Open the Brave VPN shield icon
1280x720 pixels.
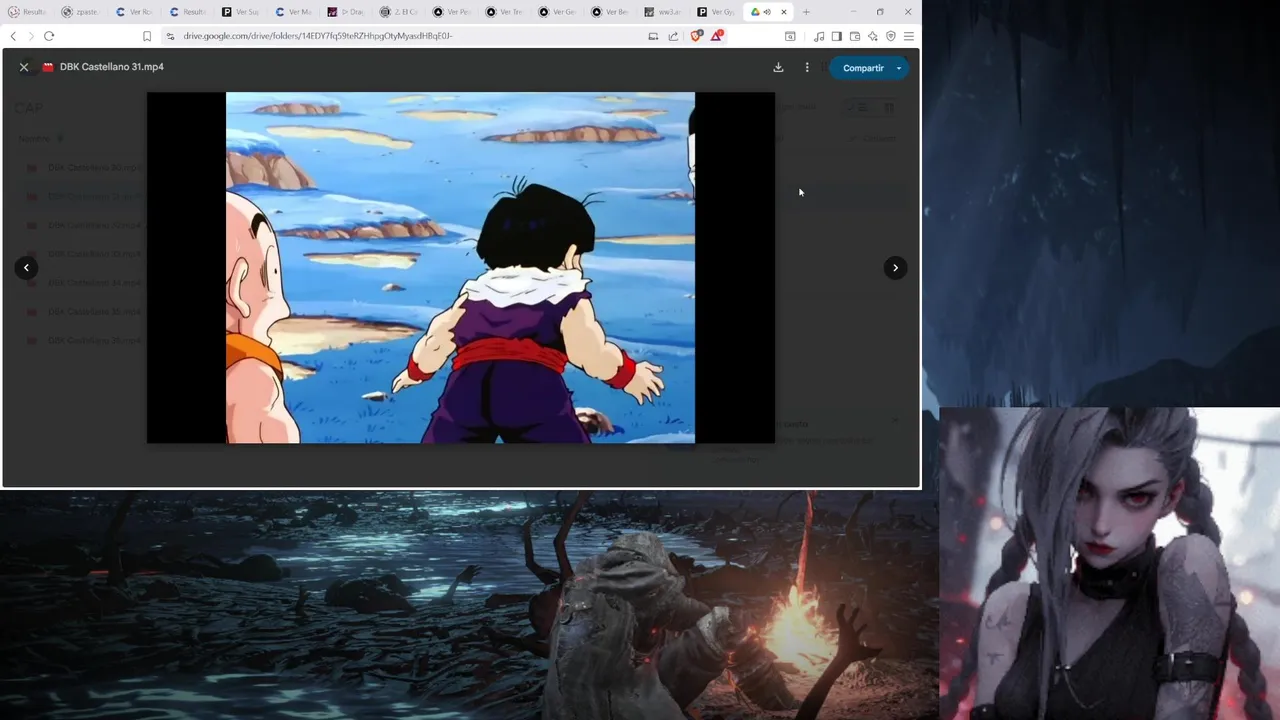click(891, 36)
